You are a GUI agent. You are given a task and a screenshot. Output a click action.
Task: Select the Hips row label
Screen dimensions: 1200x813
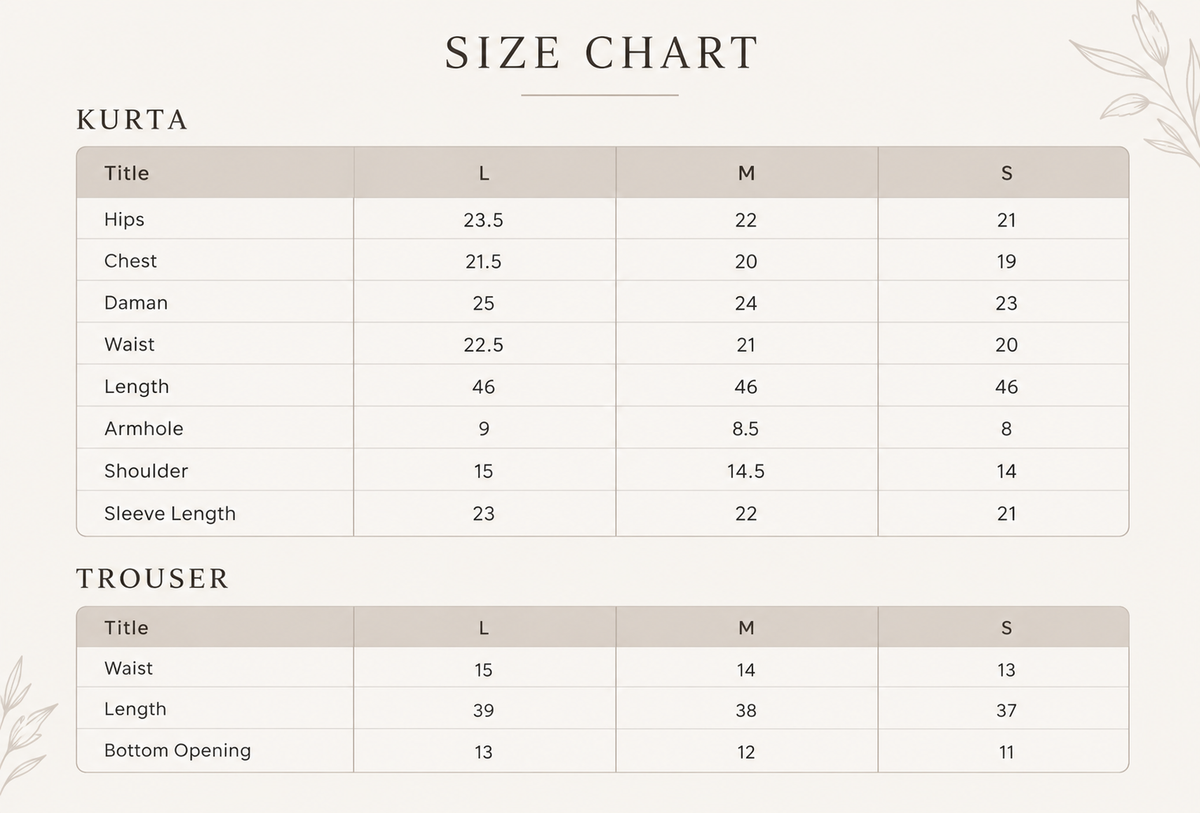pos(124,220)
